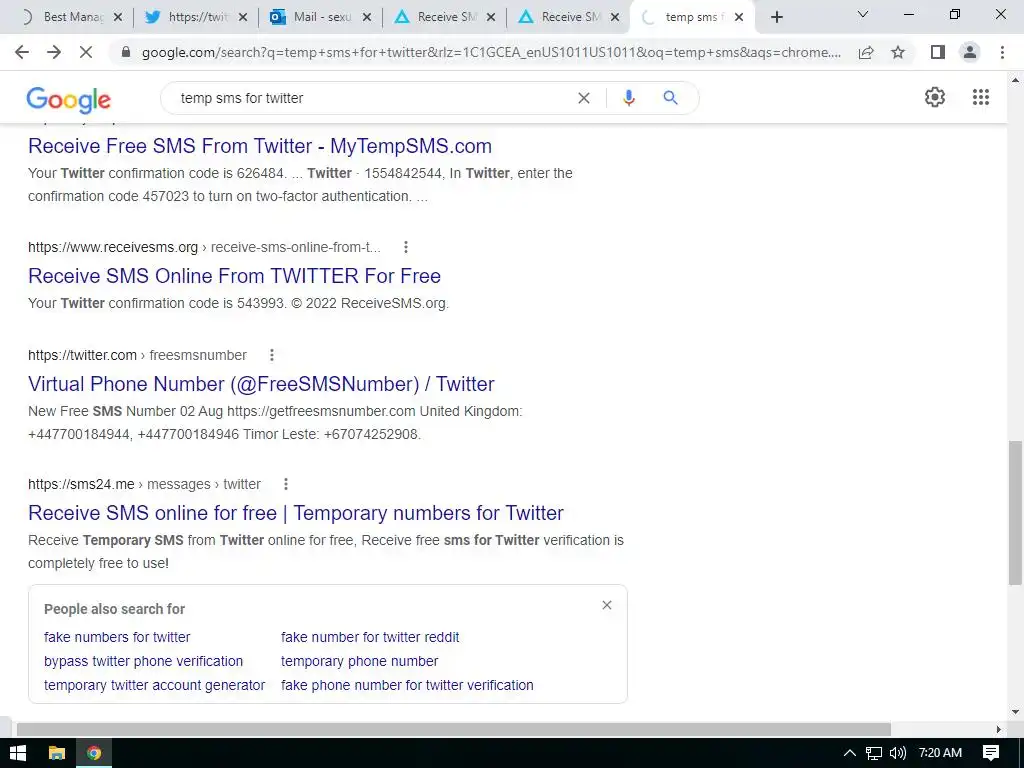Open the Chrome three-dot menu
1024x768 pixels.
click(x=1002, y=52)
